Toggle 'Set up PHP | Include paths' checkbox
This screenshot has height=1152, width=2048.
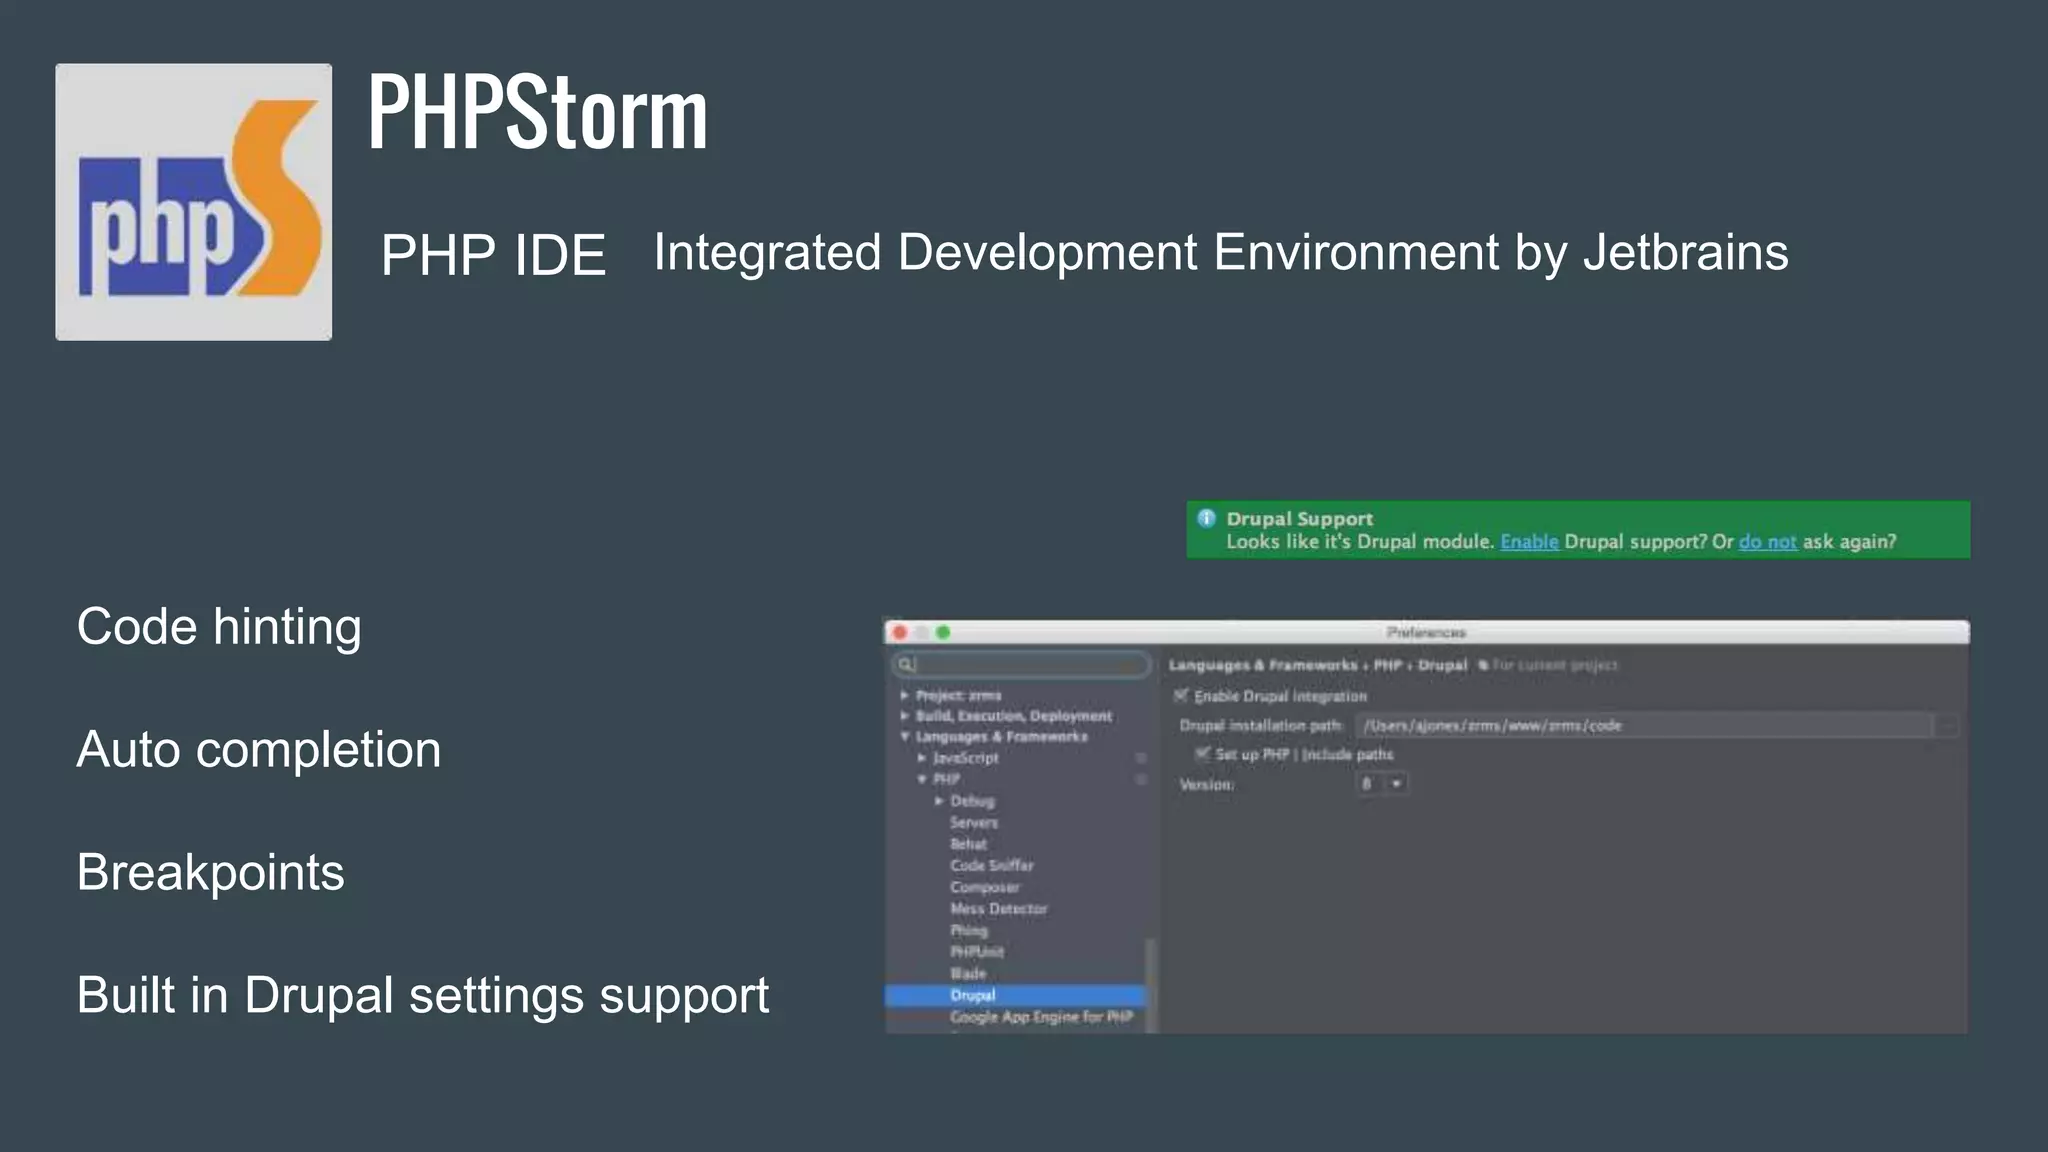1203,753
